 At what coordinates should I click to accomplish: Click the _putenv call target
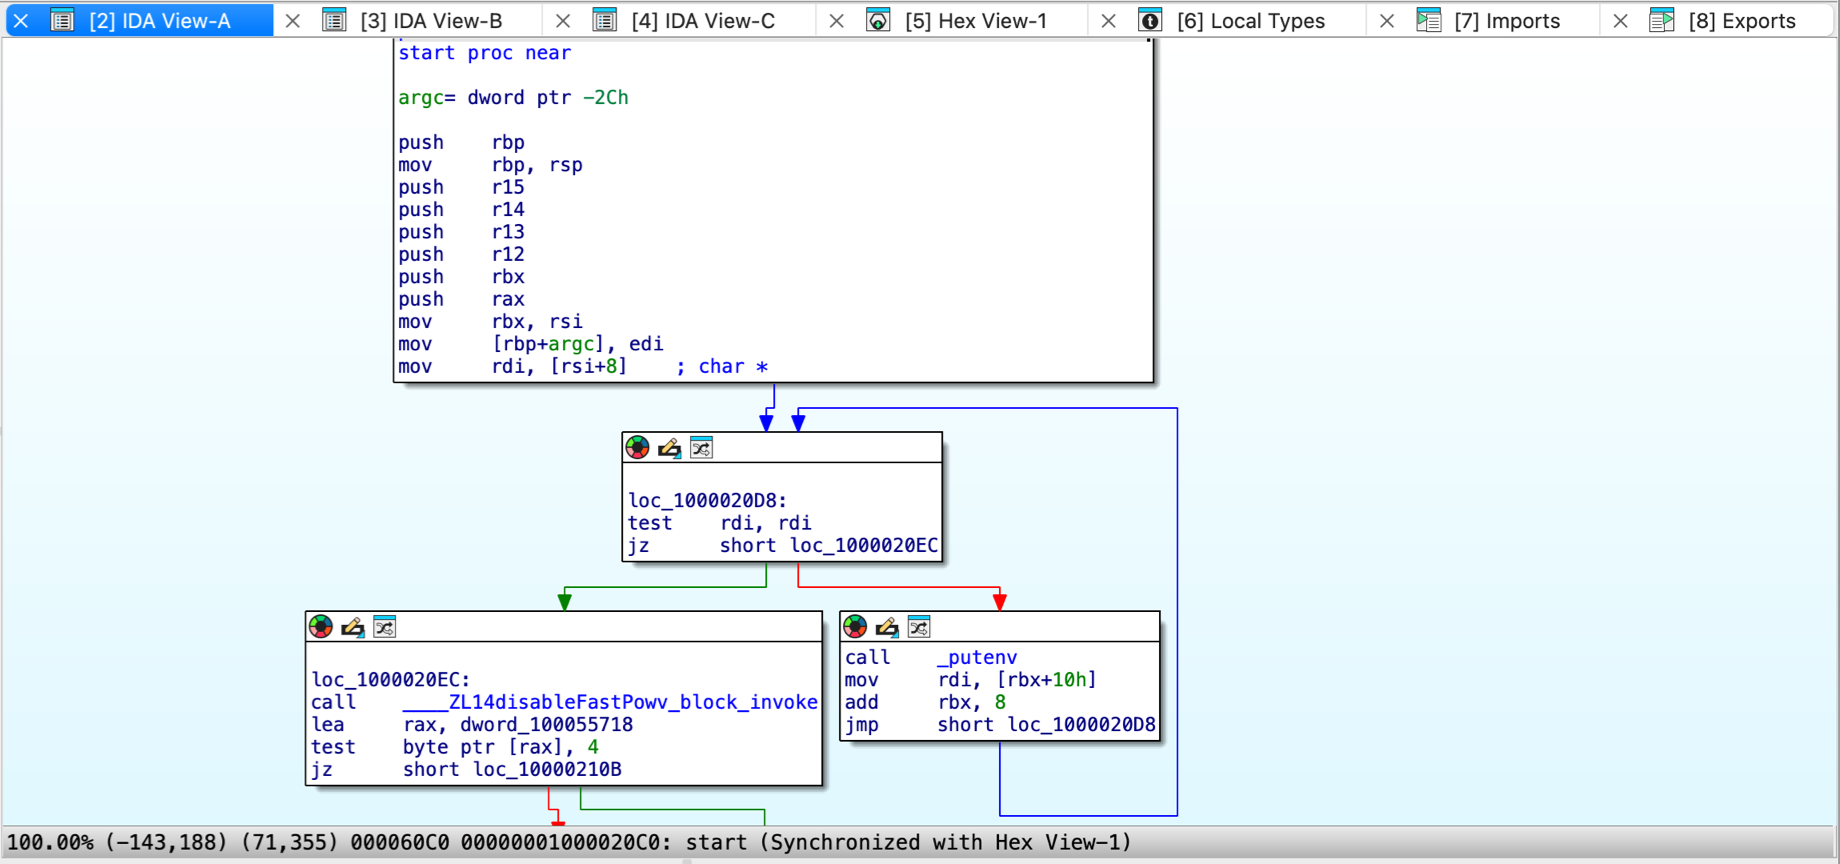pos(977,657)
